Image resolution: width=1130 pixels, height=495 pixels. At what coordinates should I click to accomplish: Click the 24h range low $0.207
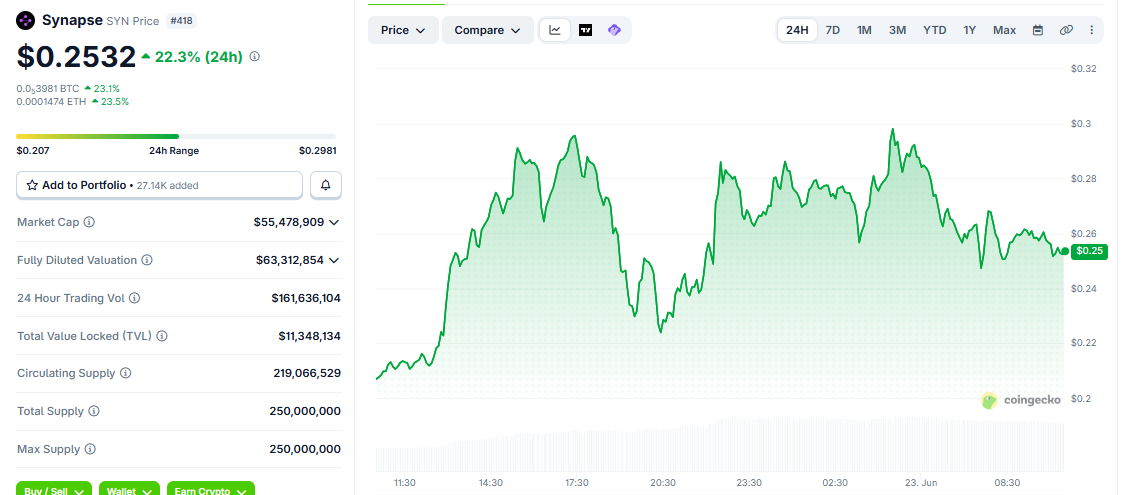(33, 151)
